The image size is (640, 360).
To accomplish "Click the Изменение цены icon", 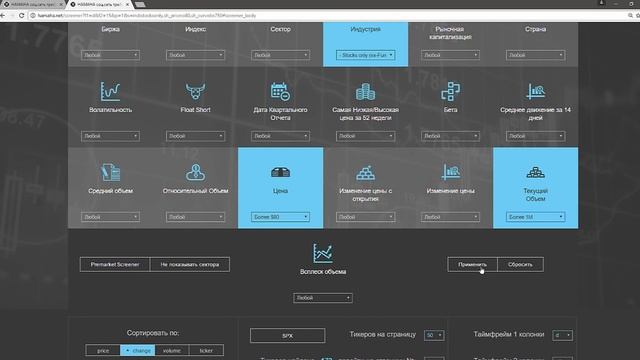I will 450,172.
